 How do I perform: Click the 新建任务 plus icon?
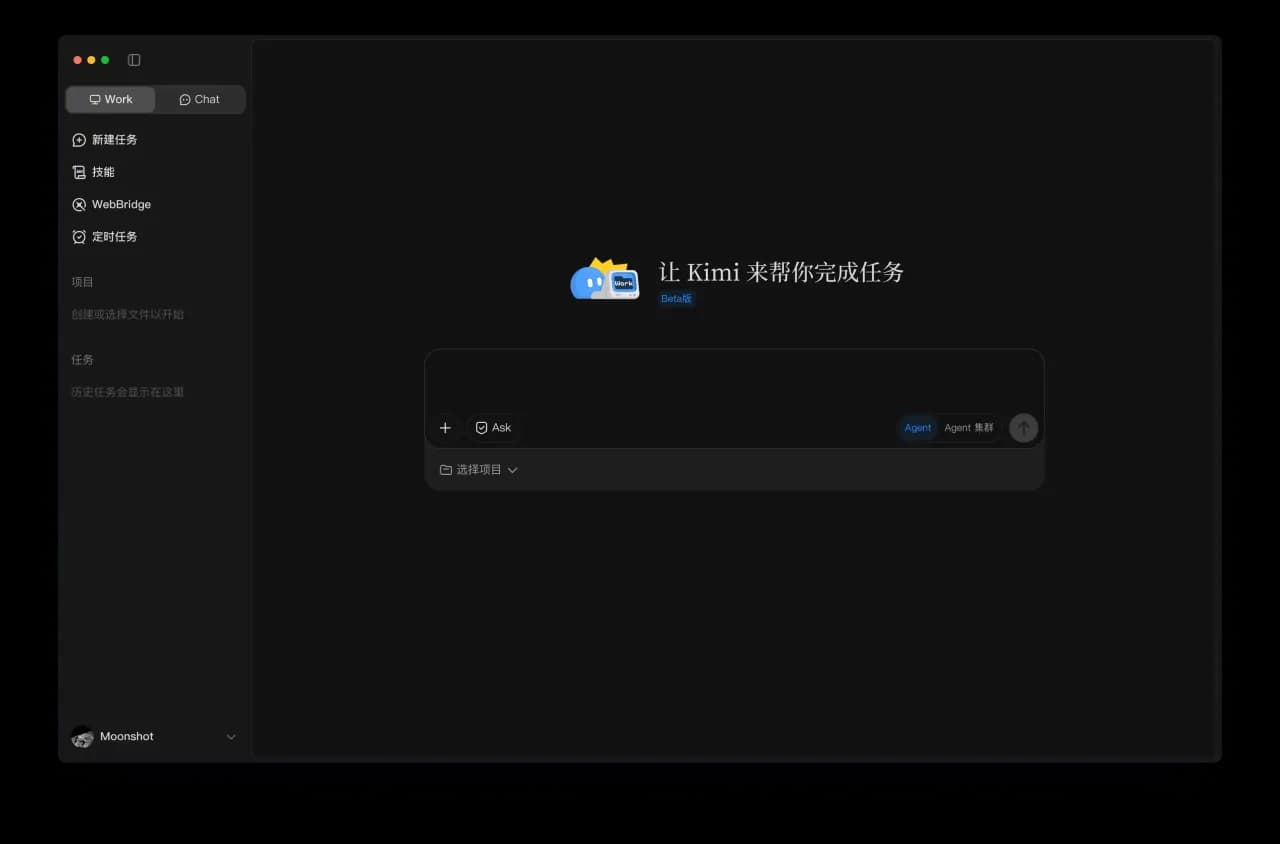pyautogui.click(x=79, y=140)
